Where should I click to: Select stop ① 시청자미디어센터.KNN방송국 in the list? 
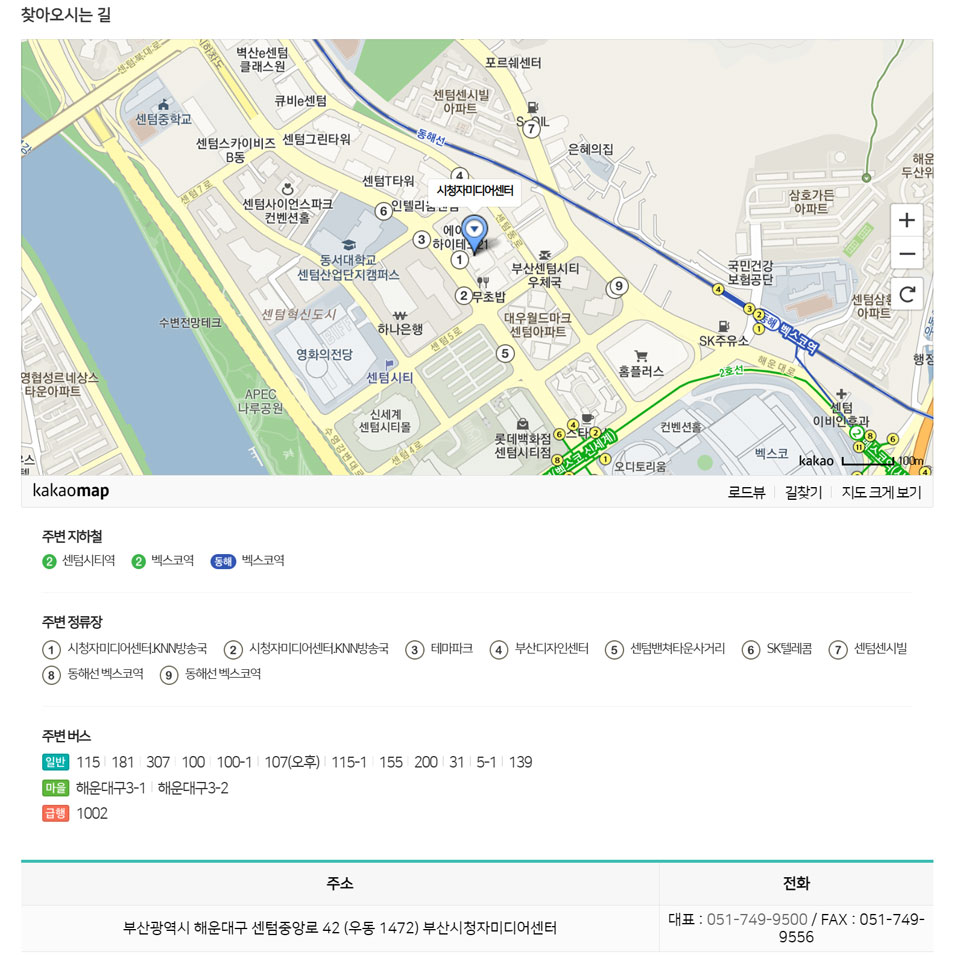pos(125,649)
